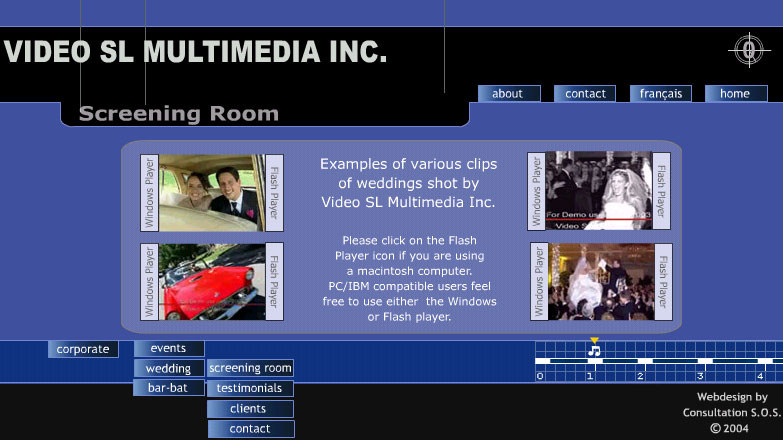This screenshot has width=783, height=440.
Task: Play red car clip with Windows Player
Action: pos(149,282)
